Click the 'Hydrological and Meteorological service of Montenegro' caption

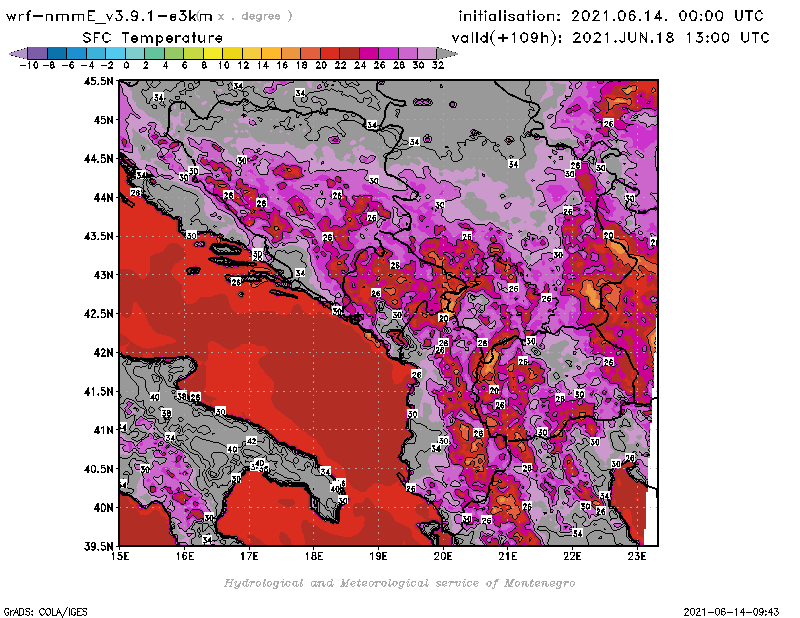[x=399, y=583]
